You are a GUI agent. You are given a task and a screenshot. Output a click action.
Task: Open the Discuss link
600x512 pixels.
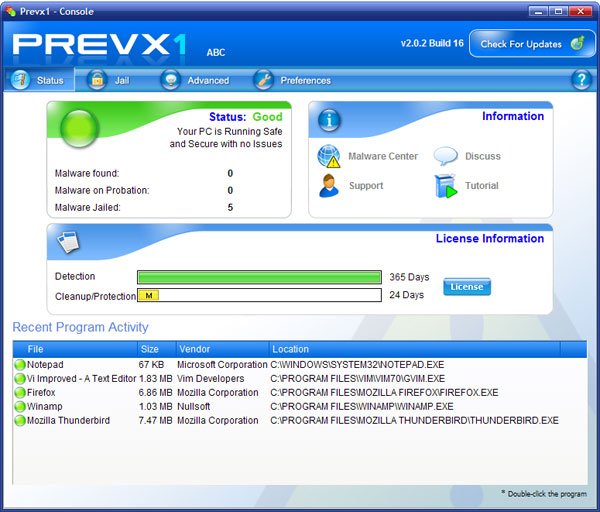[483, 156]
